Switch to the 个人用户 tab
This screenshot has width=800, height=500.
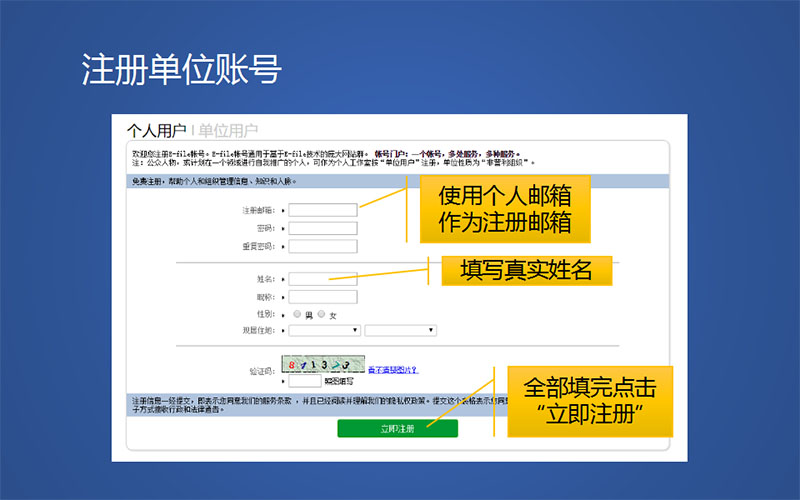(x=156, y=130)
